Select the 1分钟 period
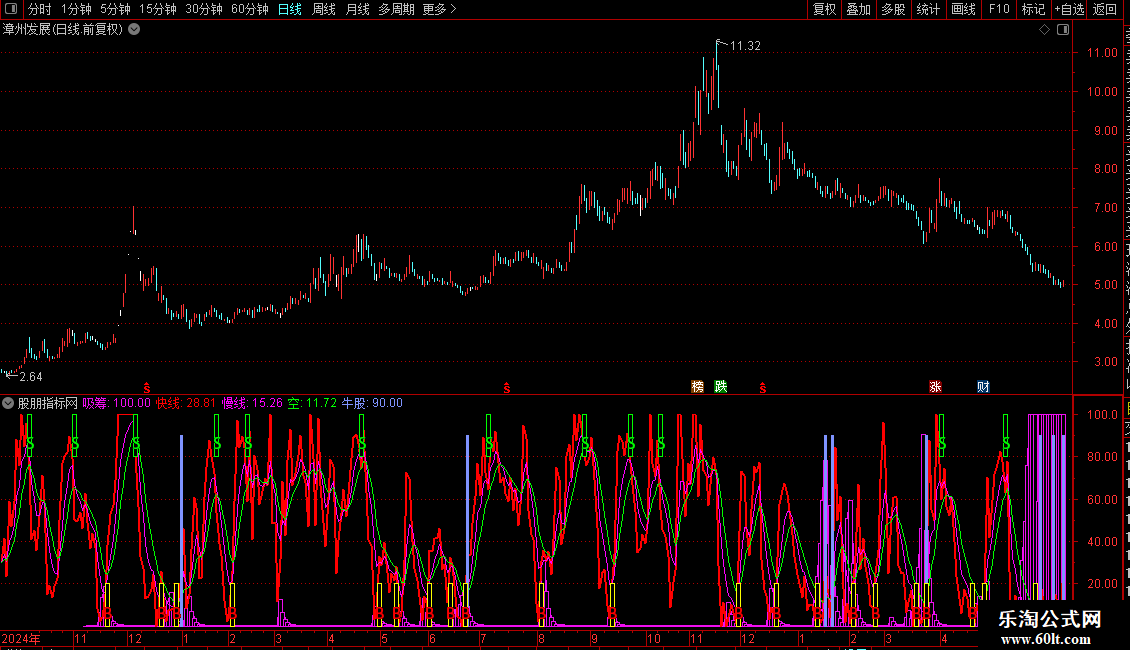Screen dimensions: 1130x650 point(76,9)
